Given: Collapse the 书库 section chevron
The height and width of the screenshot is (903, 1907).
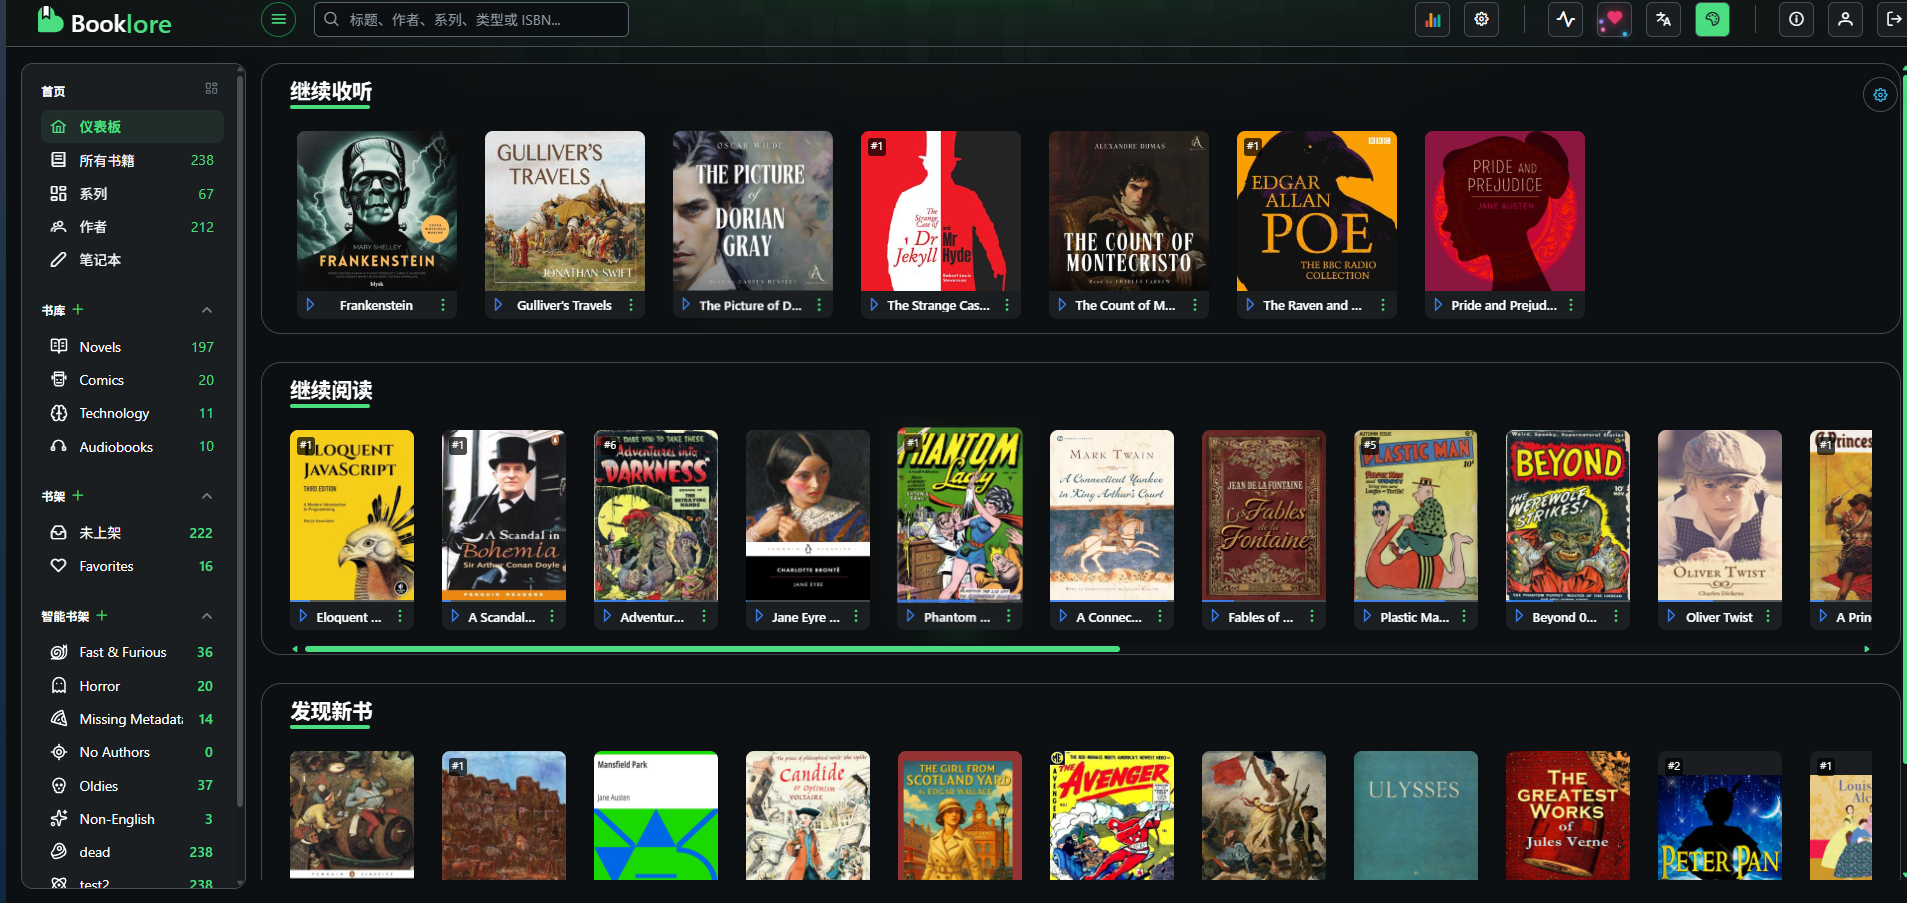Looking at the screenshot, I should click(x=207, y=310).
